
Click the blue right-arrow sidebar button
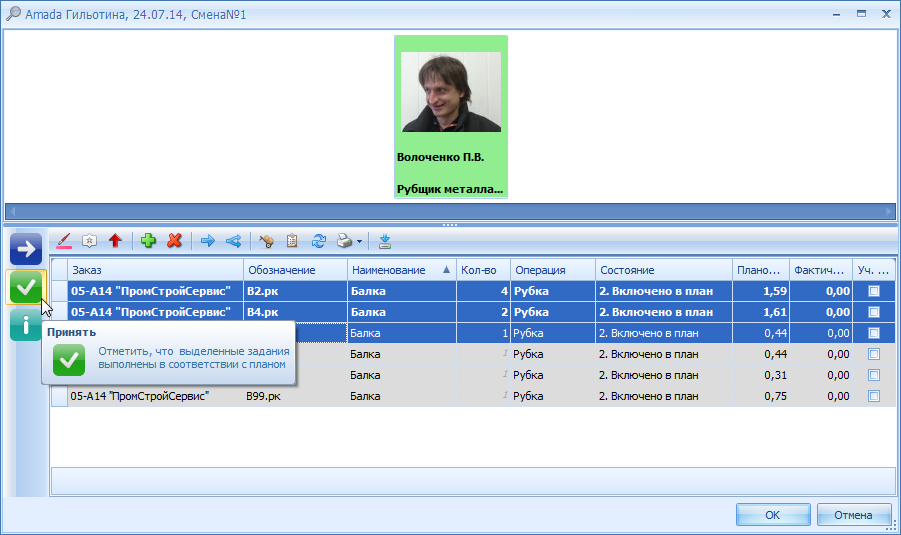(26, 249)
